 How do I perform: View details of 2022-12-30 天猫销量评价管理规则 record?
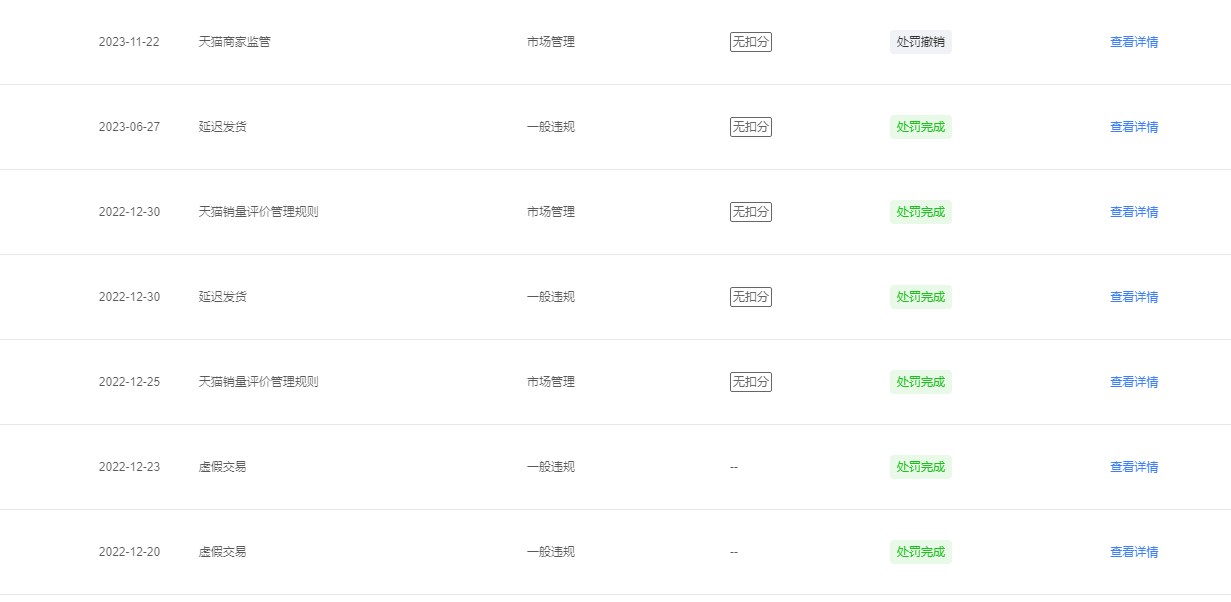point(1134,212)
